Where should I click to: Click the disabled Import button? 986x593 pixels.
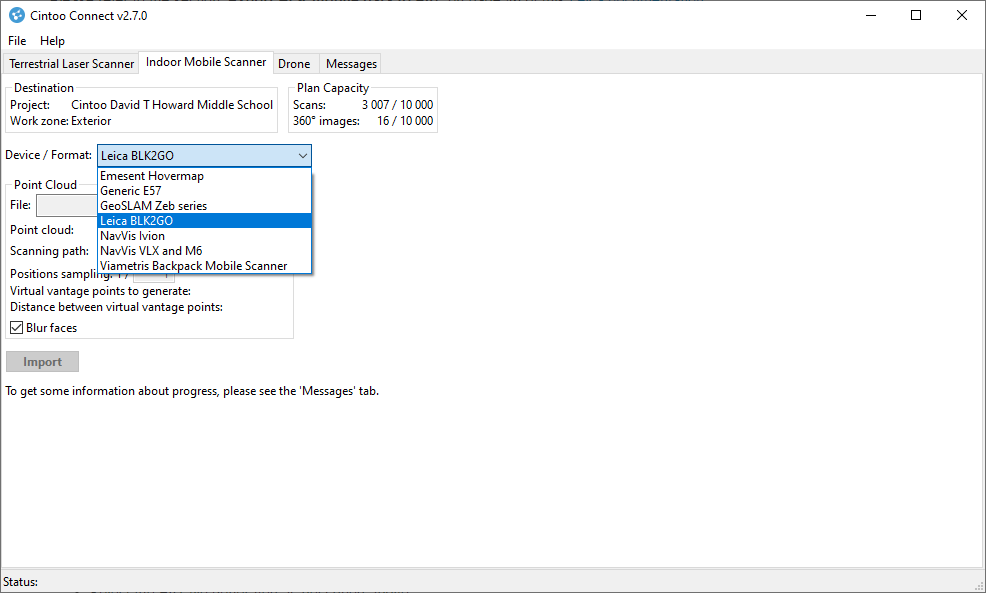[42, 362]
